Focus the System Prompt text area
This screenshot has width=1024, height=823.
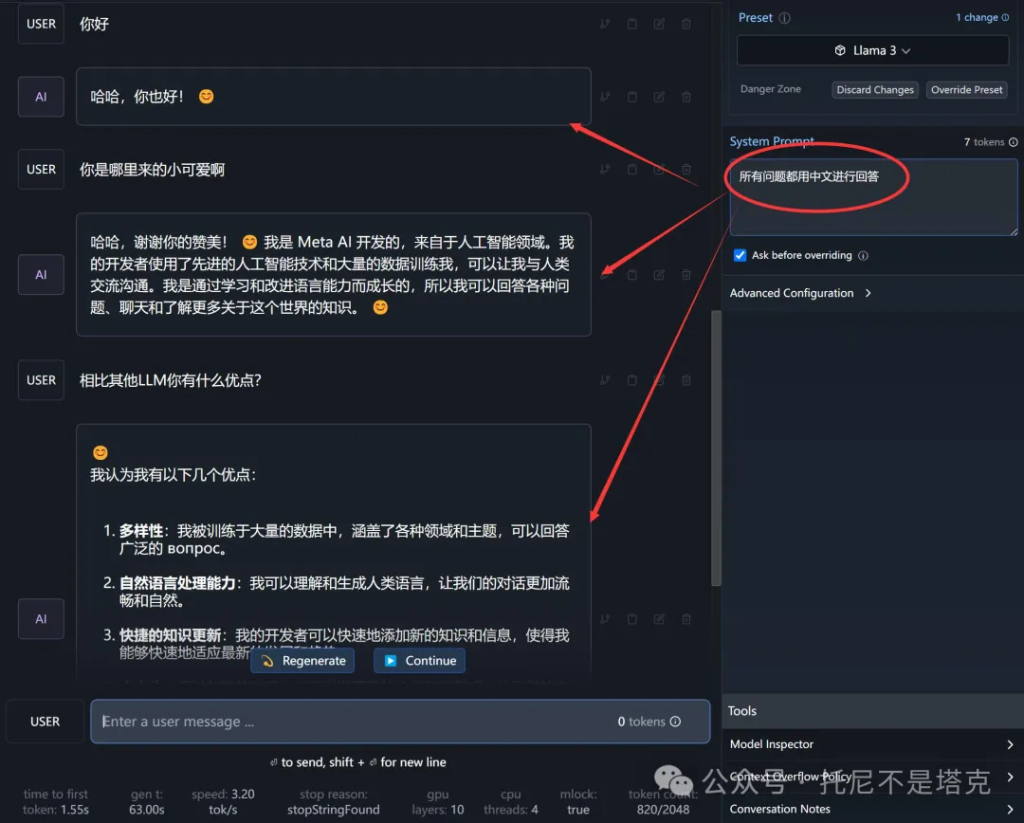tap(873, 197)
